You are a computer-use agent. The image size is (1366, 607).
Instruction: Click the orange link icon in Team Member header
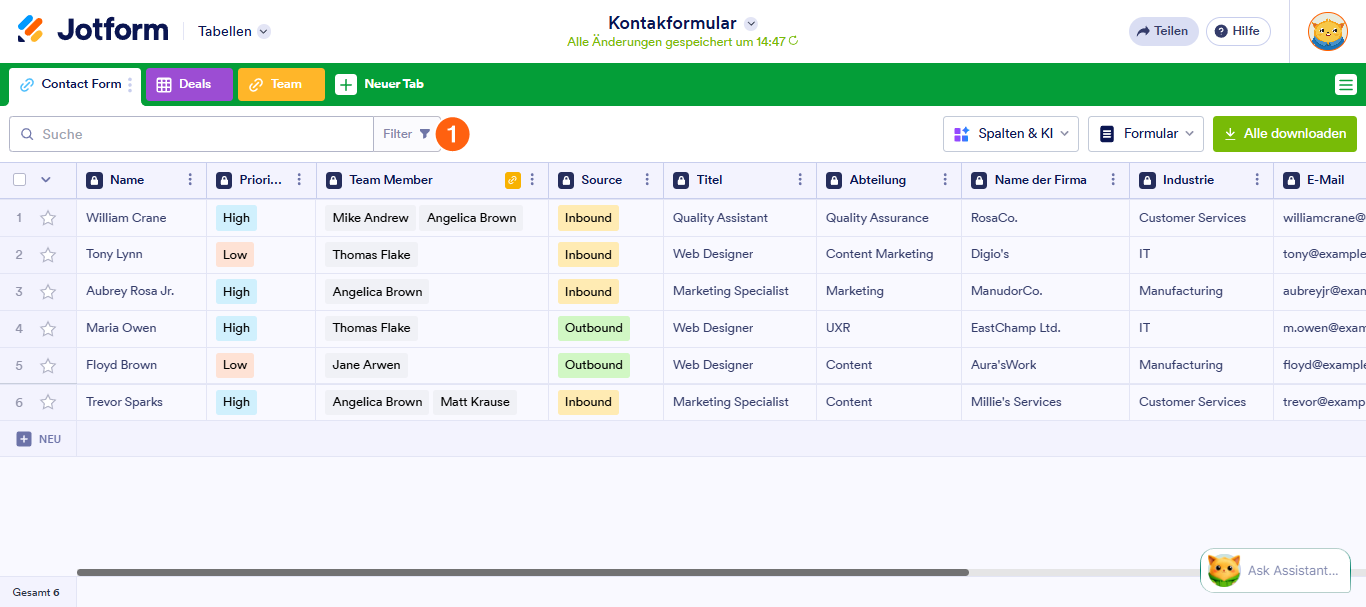point(513,180)
